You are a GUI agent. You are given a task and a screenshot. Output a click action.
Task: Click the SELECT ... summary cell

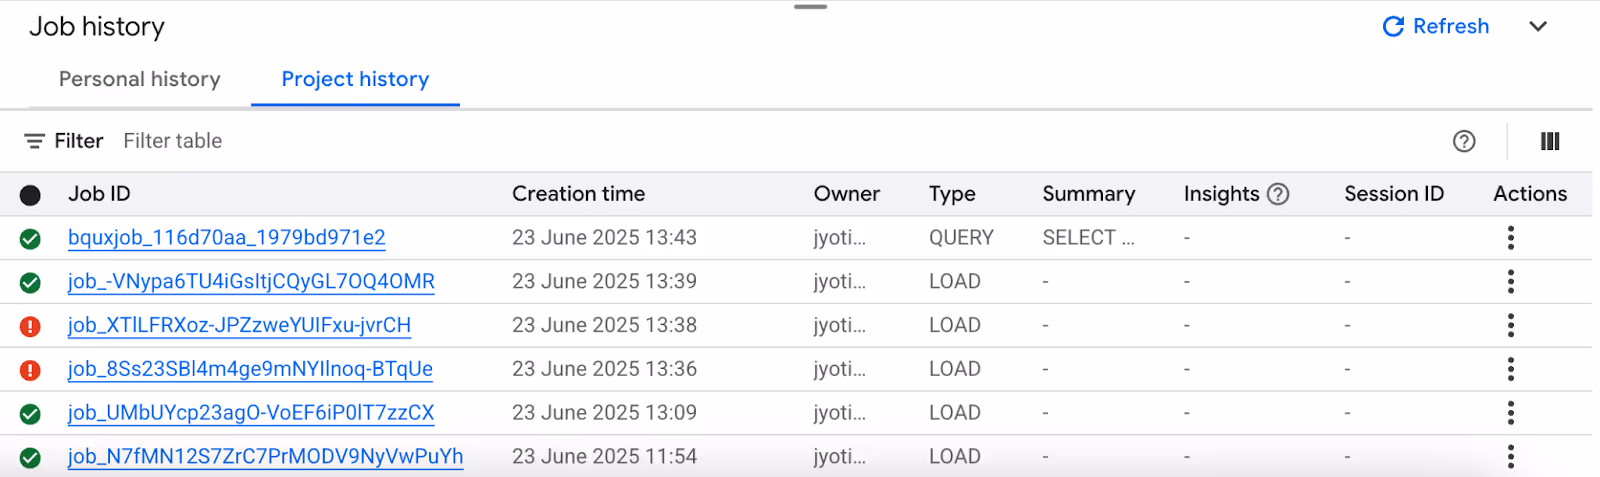pos(1088,238)
